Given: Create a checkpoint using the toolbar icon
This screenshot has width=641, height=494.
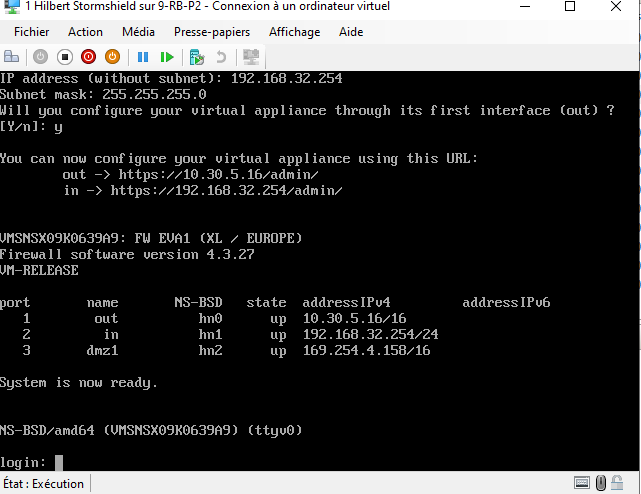Looking at the screenshot, I should click(197, 57).
